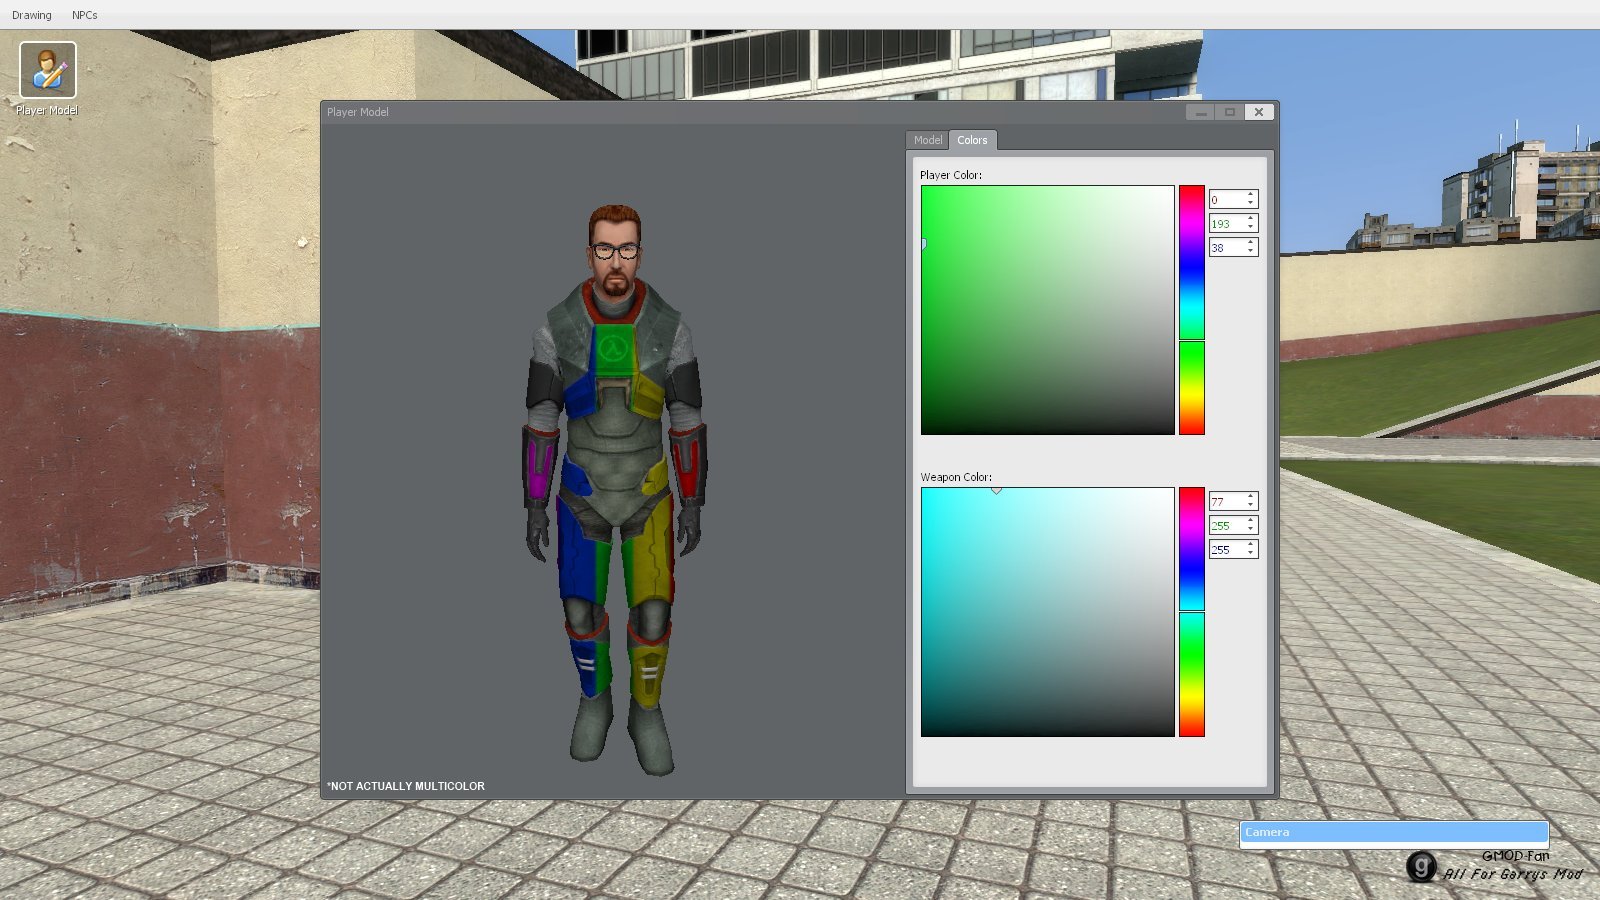Click the Gordon Freeman model preview
Image resolution: width=1600 pixels, height=900 pixels.
[615, 490]
